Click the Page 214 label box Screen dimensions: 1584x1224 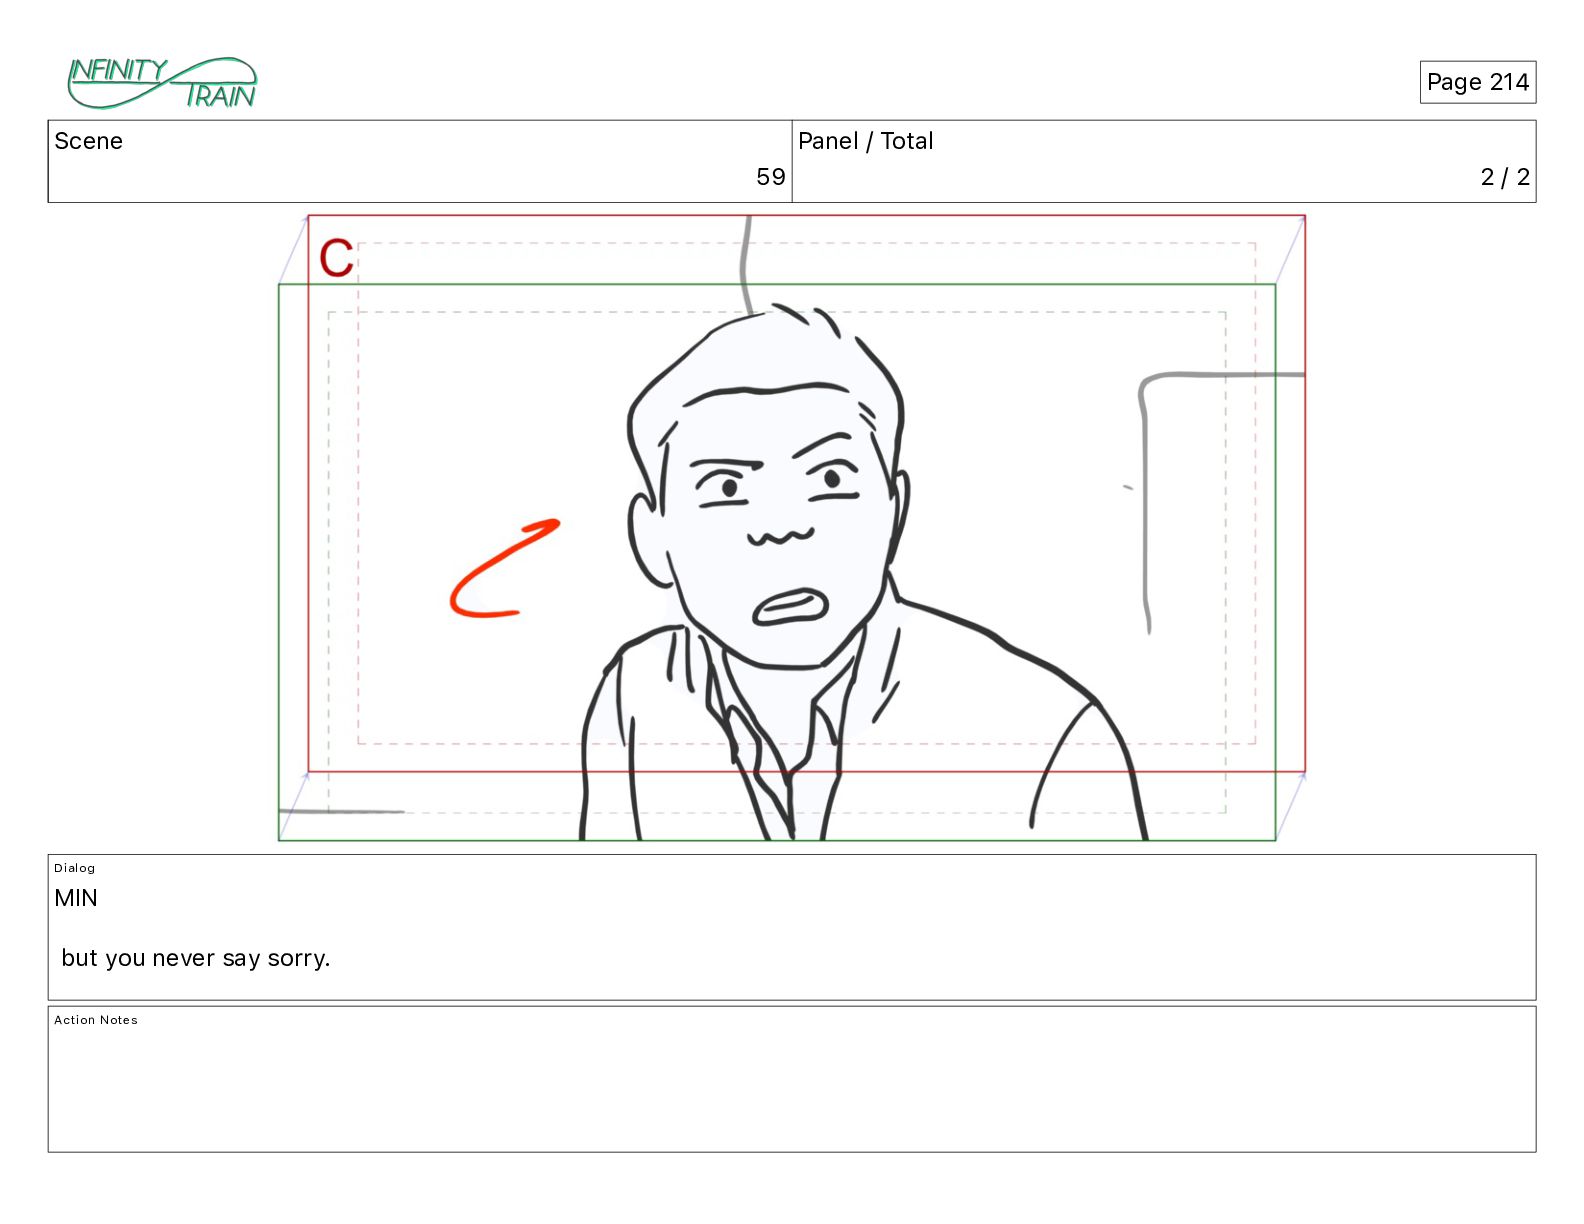tap(1477, 82)
